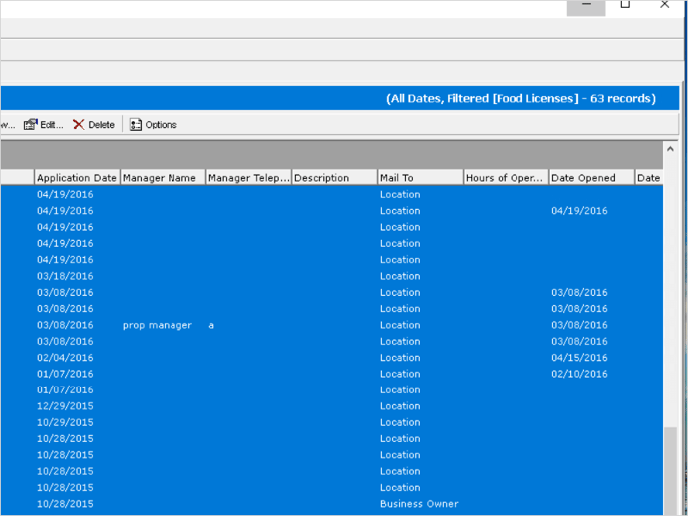The width and height of the screenshot is (688, 516).
Task: Maximize the window
Action: click(x=625, y=5)
